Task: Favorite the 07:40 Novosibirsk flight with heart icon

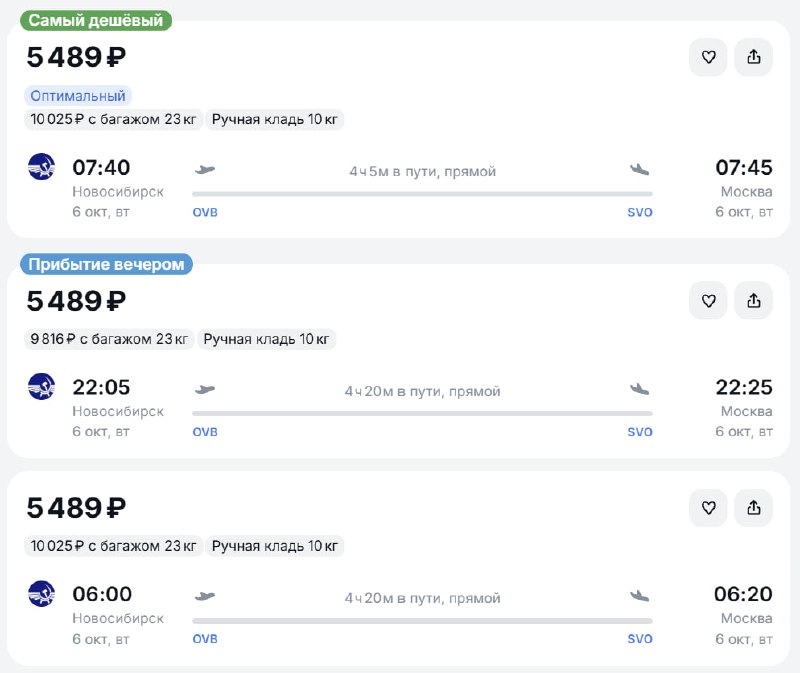Action: pos(708,57)
